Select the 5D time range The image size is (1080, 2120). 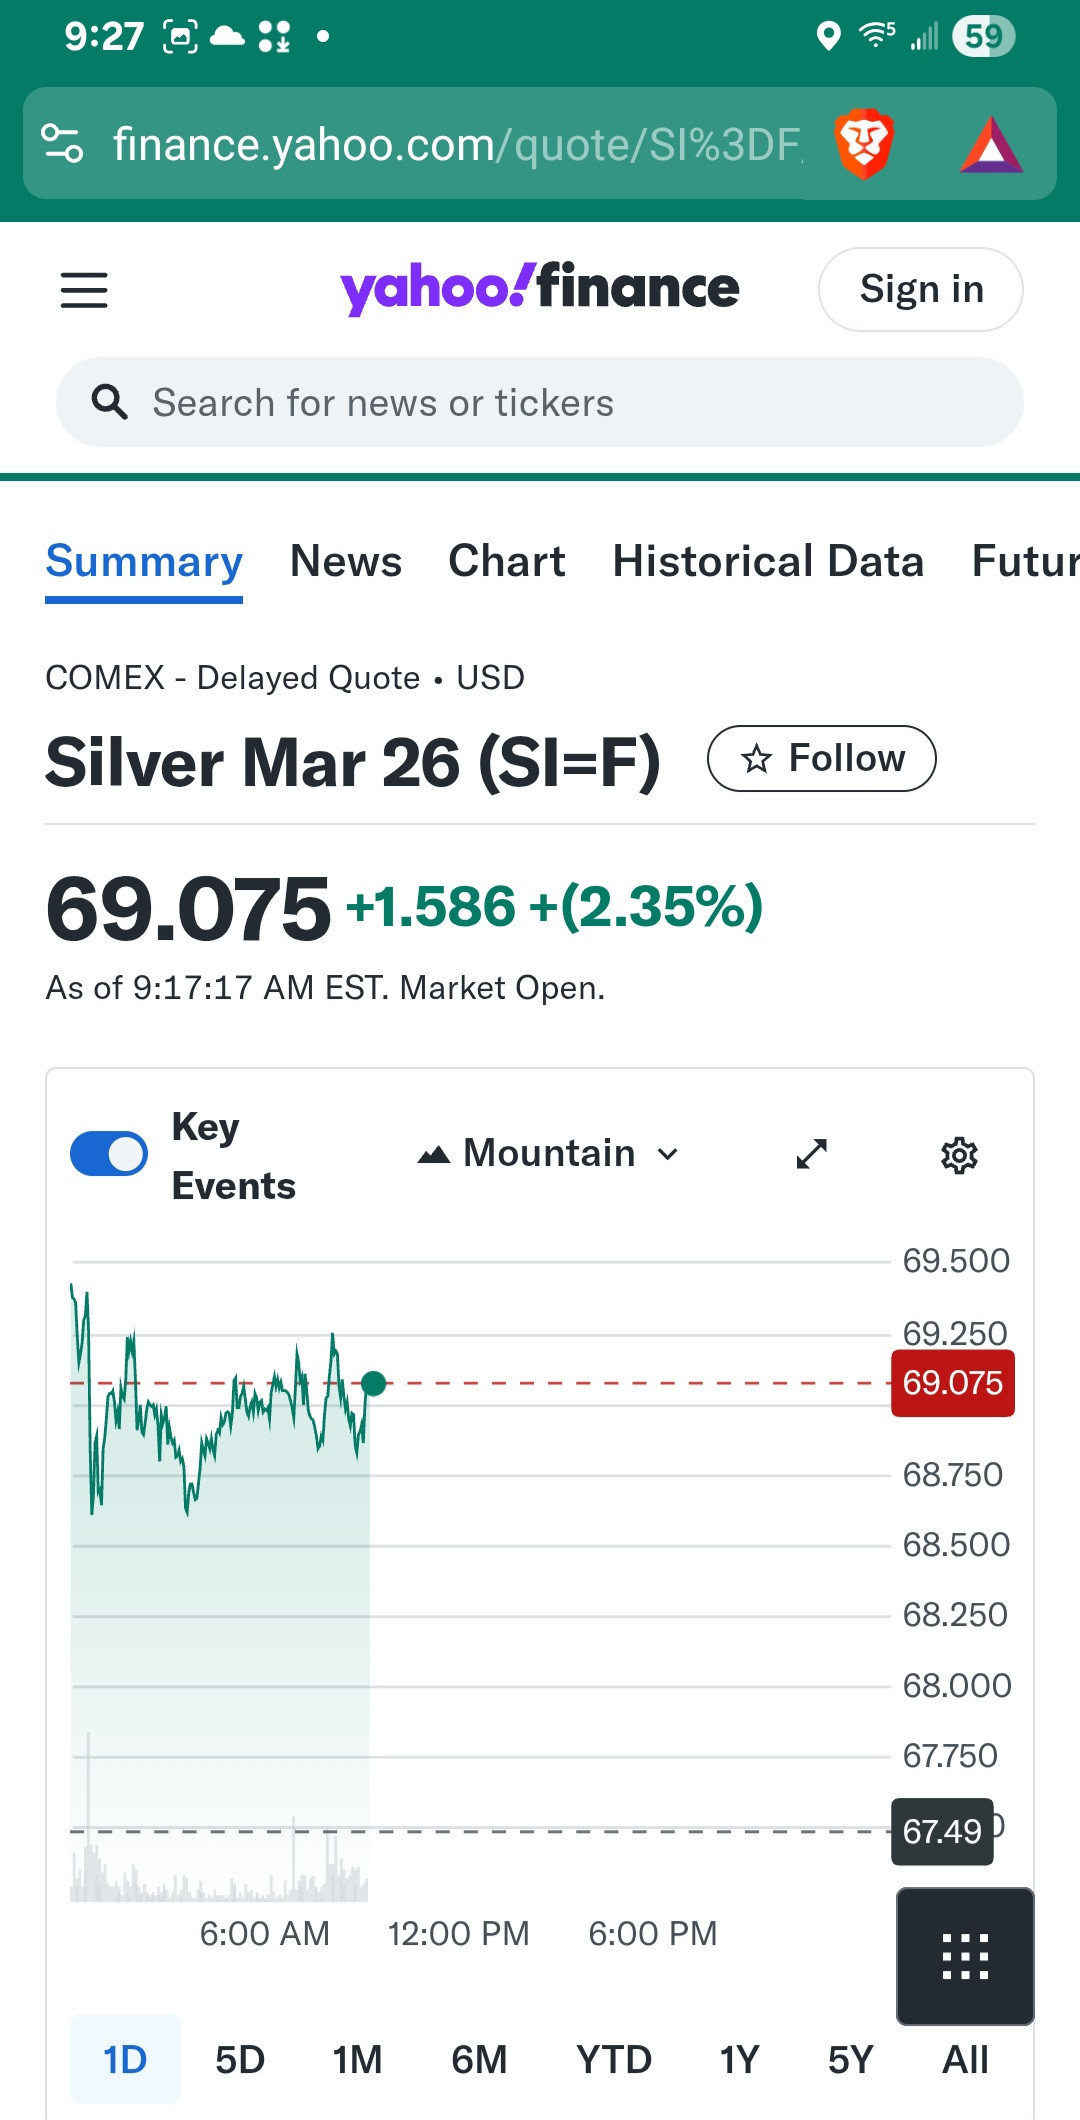240,2060
